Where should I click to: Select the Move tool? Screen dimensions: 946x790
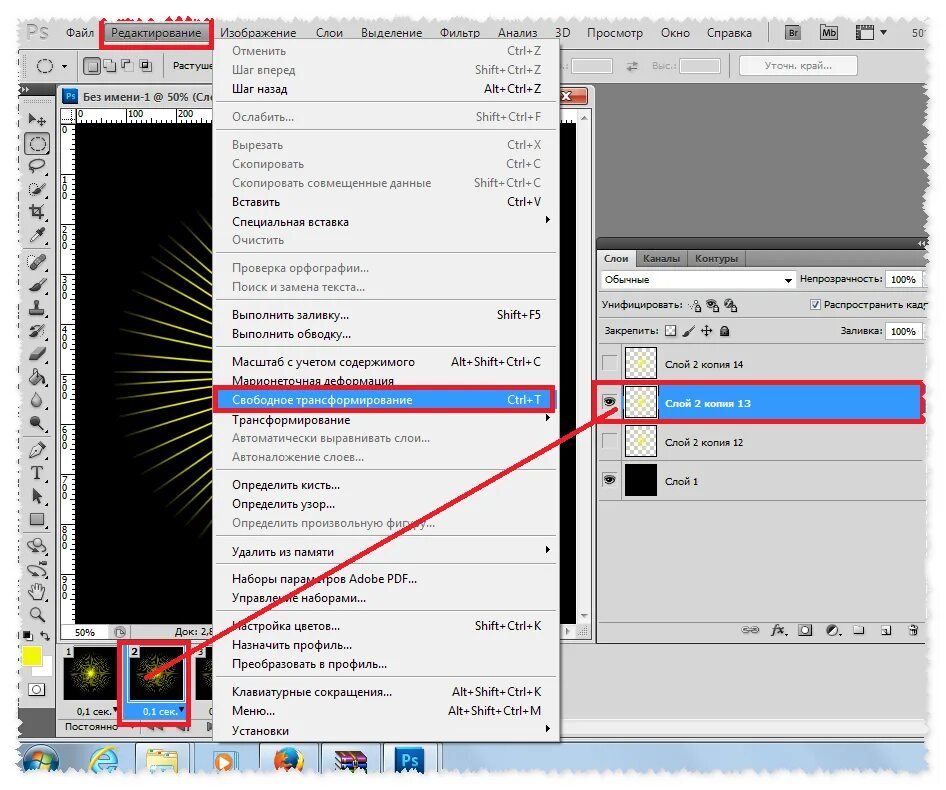click(x=37, y=119)
